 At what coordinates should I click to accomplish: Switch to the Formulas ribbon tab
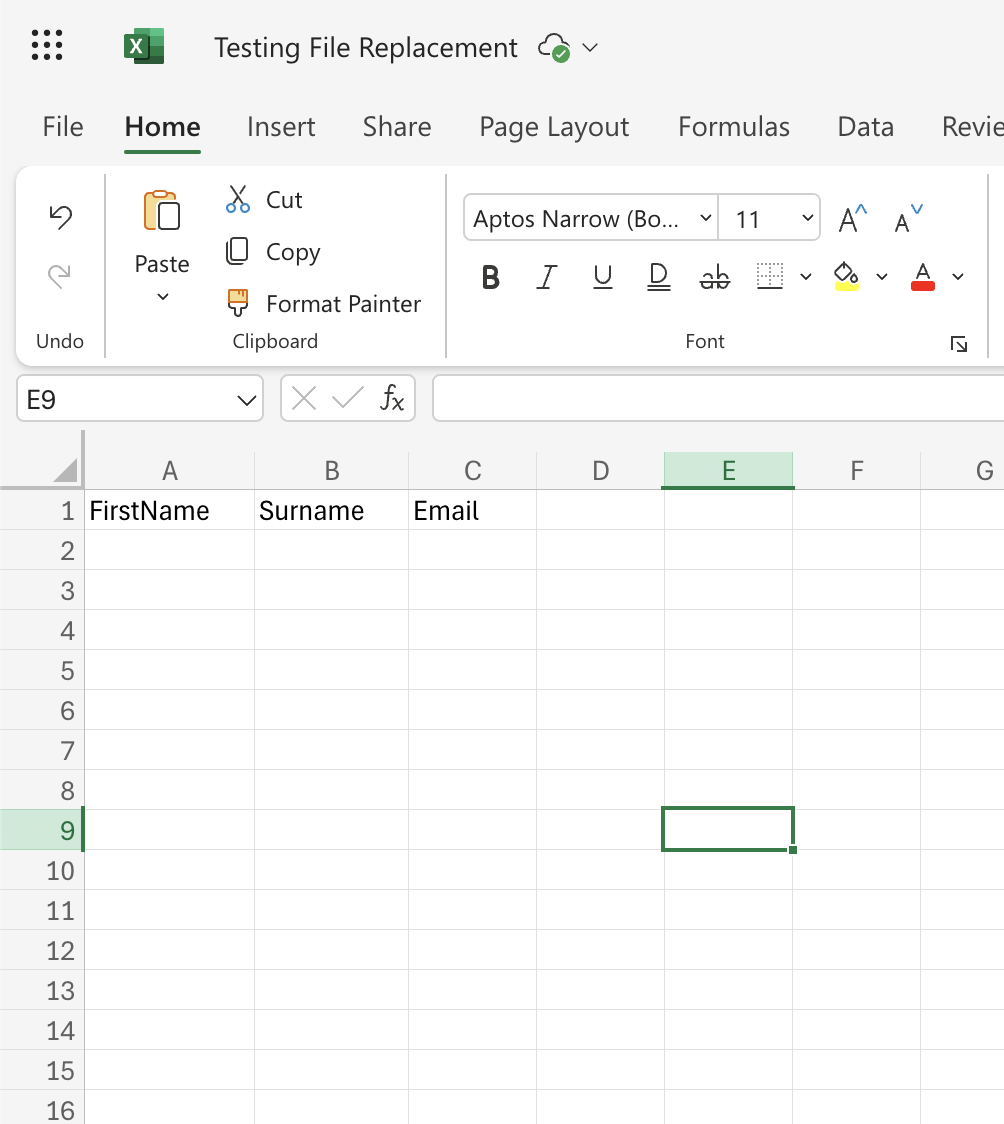point(733,127)
